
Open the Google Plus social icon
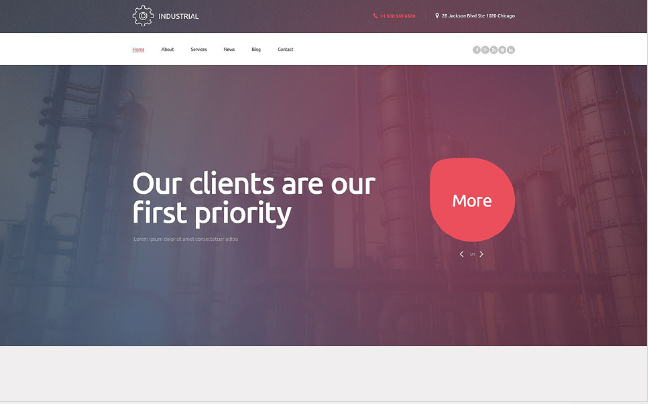point(485,50)
